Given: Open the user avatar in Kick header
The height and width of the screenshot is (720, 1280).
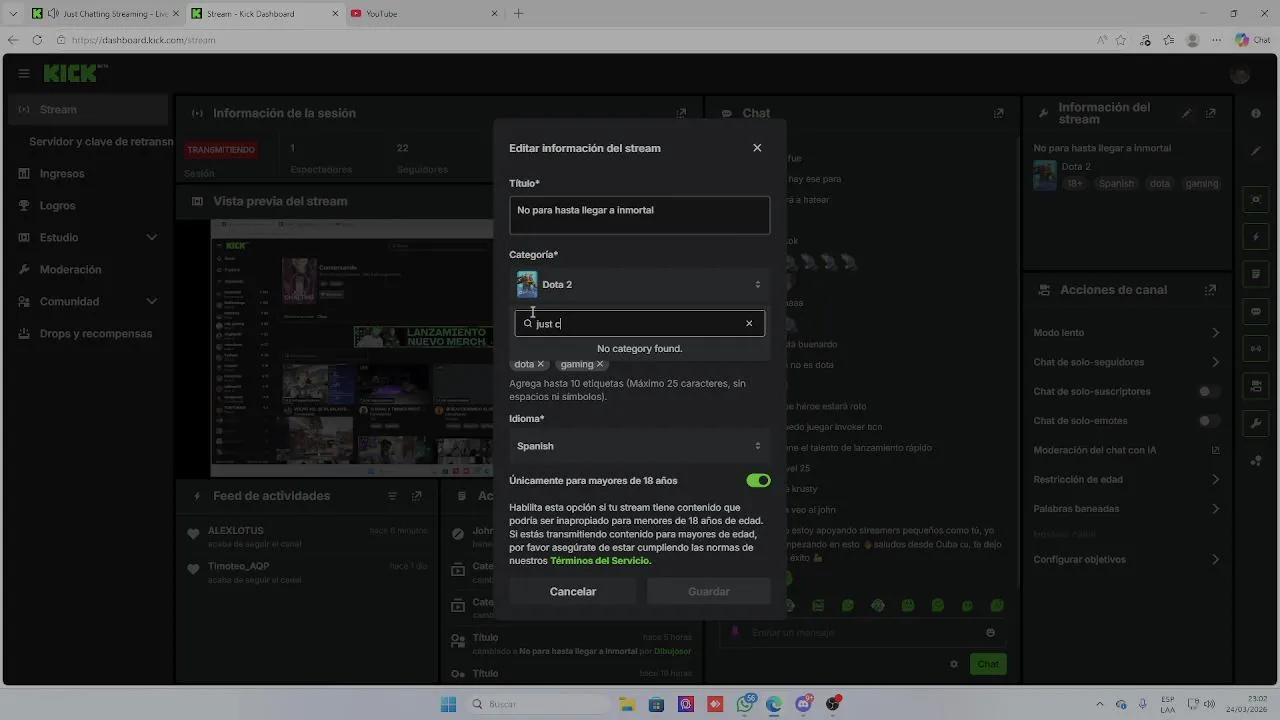Looking at the screenshot, I should 1240,74.
